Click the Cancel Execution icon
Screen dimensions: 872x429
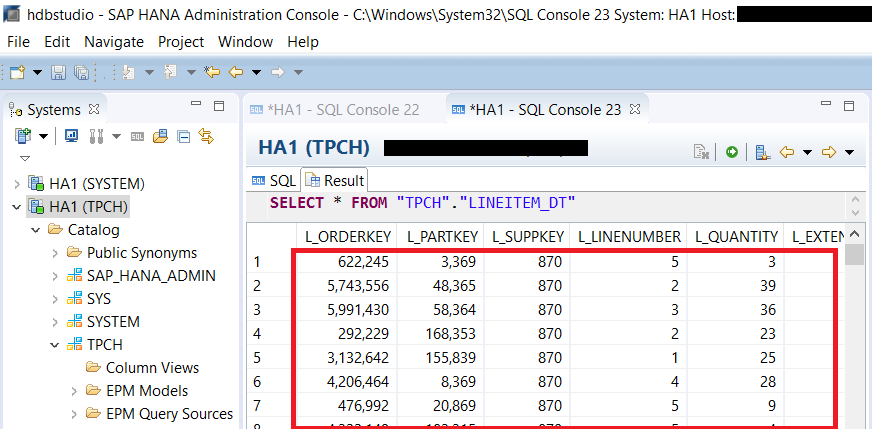(x=701, y=152)
